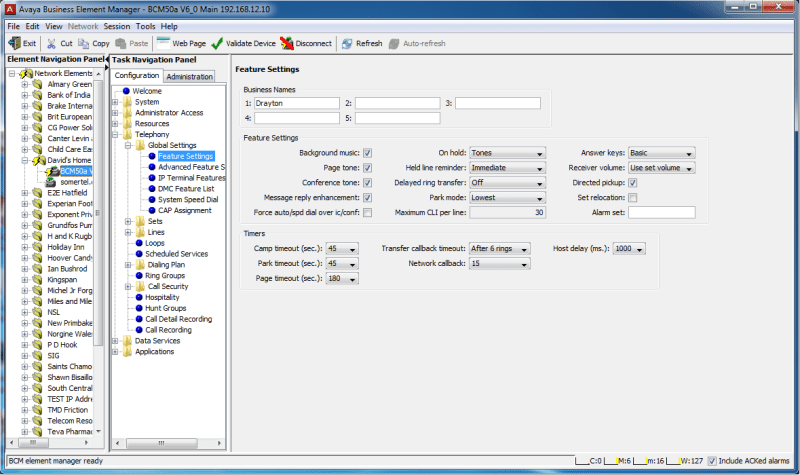Click the Paste toolbar icon
This screenshot has width=800, height=475.
[120, 43]
